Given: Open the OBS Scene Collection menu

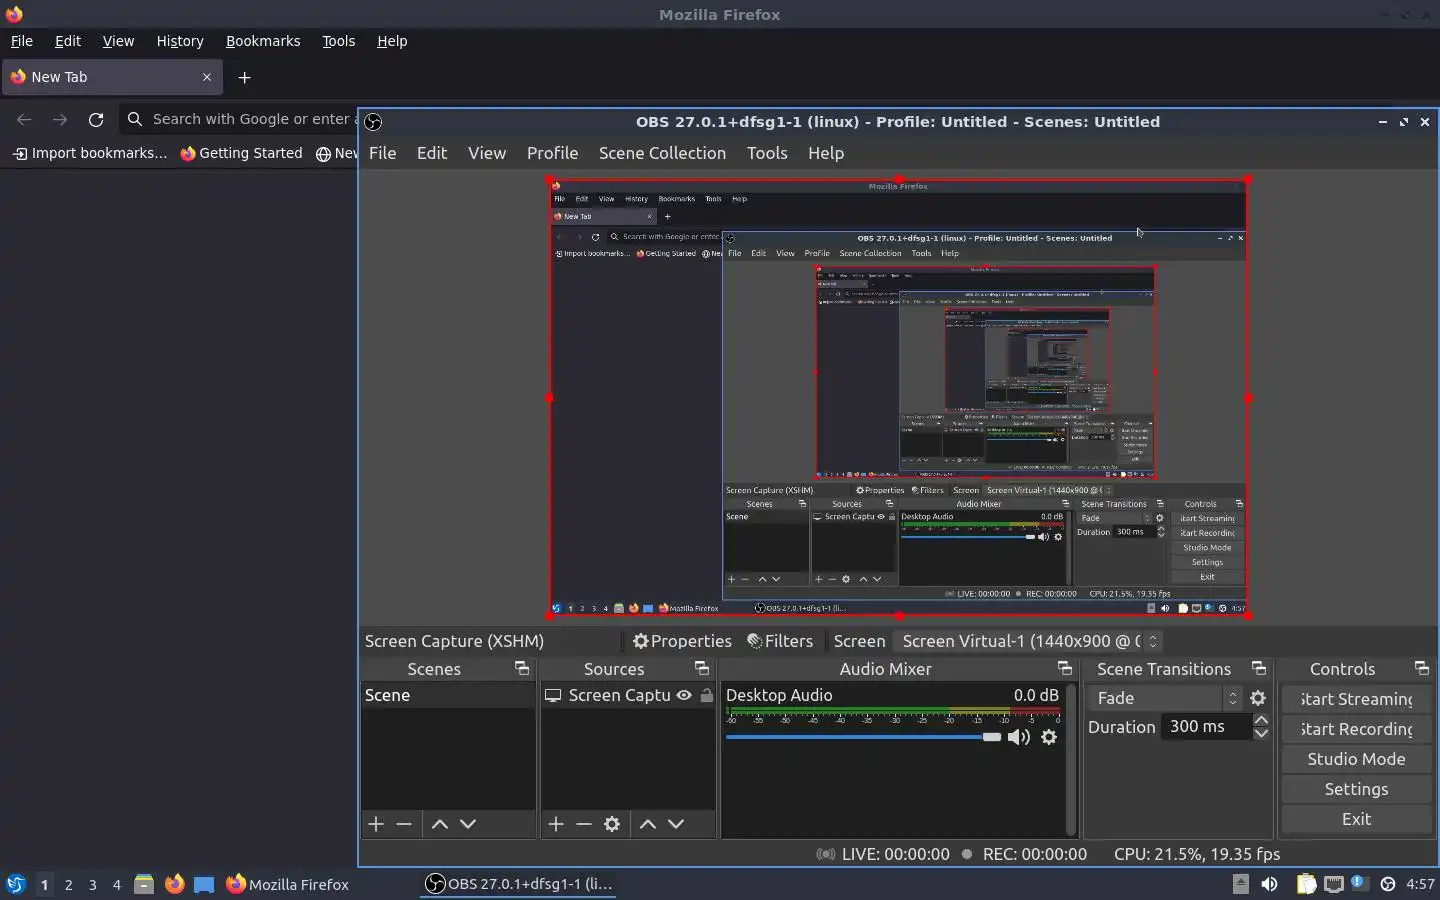Looking at the screenshot, I should coord(662,153).
